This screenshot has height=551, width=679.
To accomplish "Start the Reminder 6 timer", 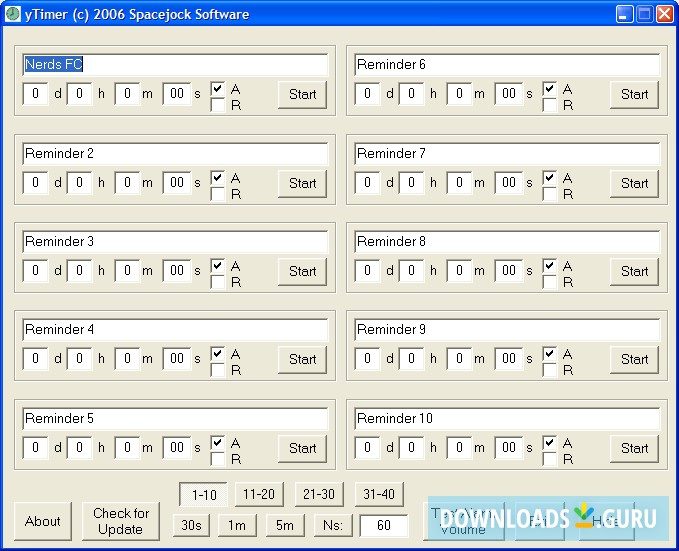I will point(634,94).
